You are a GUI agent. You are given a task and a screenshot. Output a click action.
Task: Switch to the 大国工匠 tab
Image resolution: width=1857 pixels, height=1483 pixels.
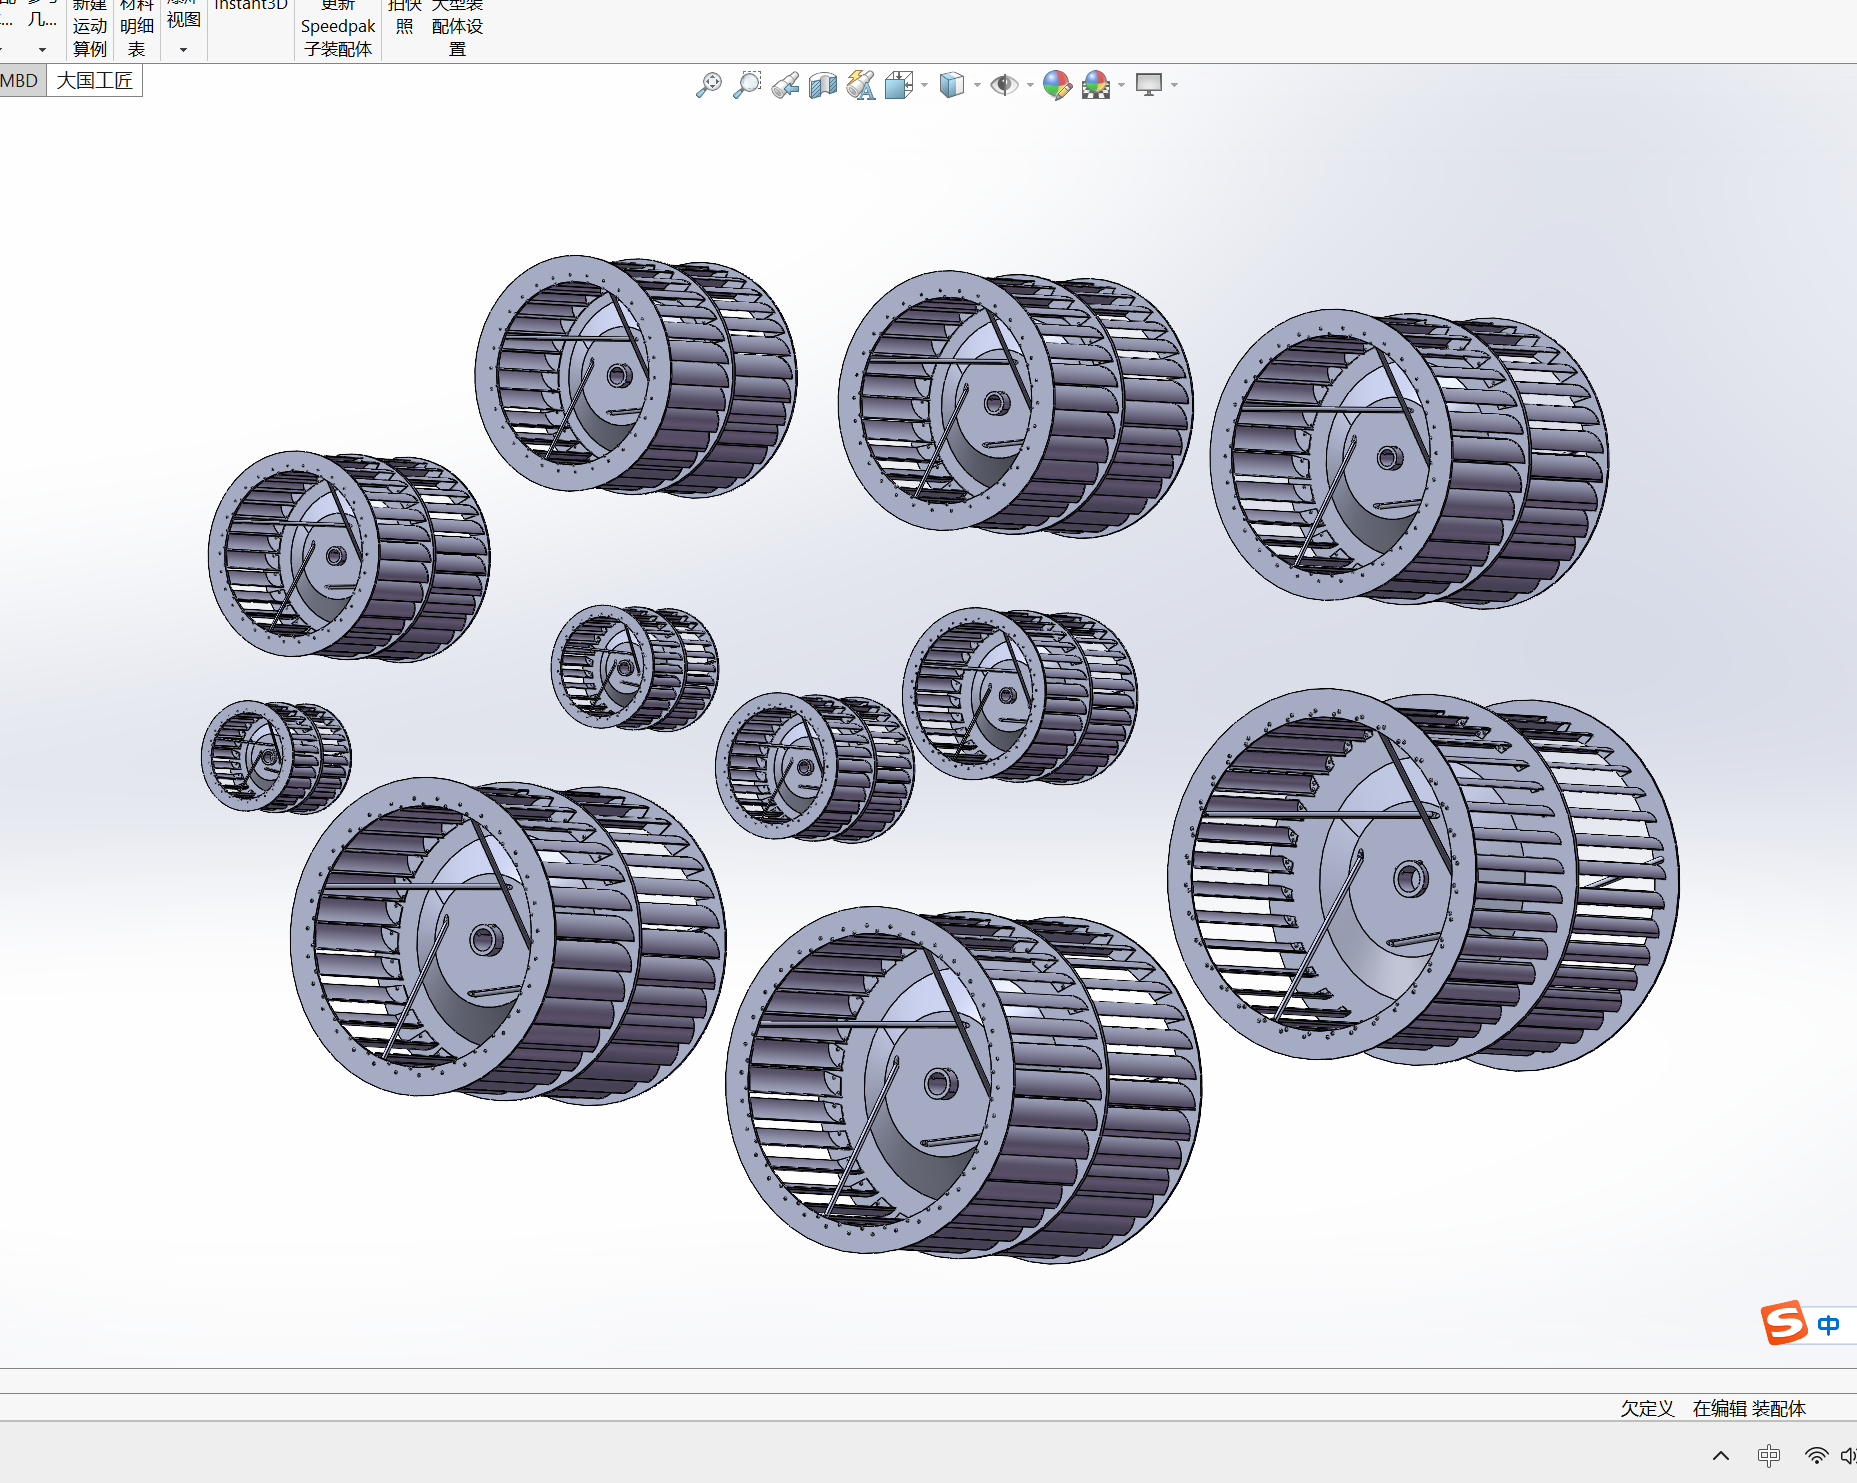(95, 81)
